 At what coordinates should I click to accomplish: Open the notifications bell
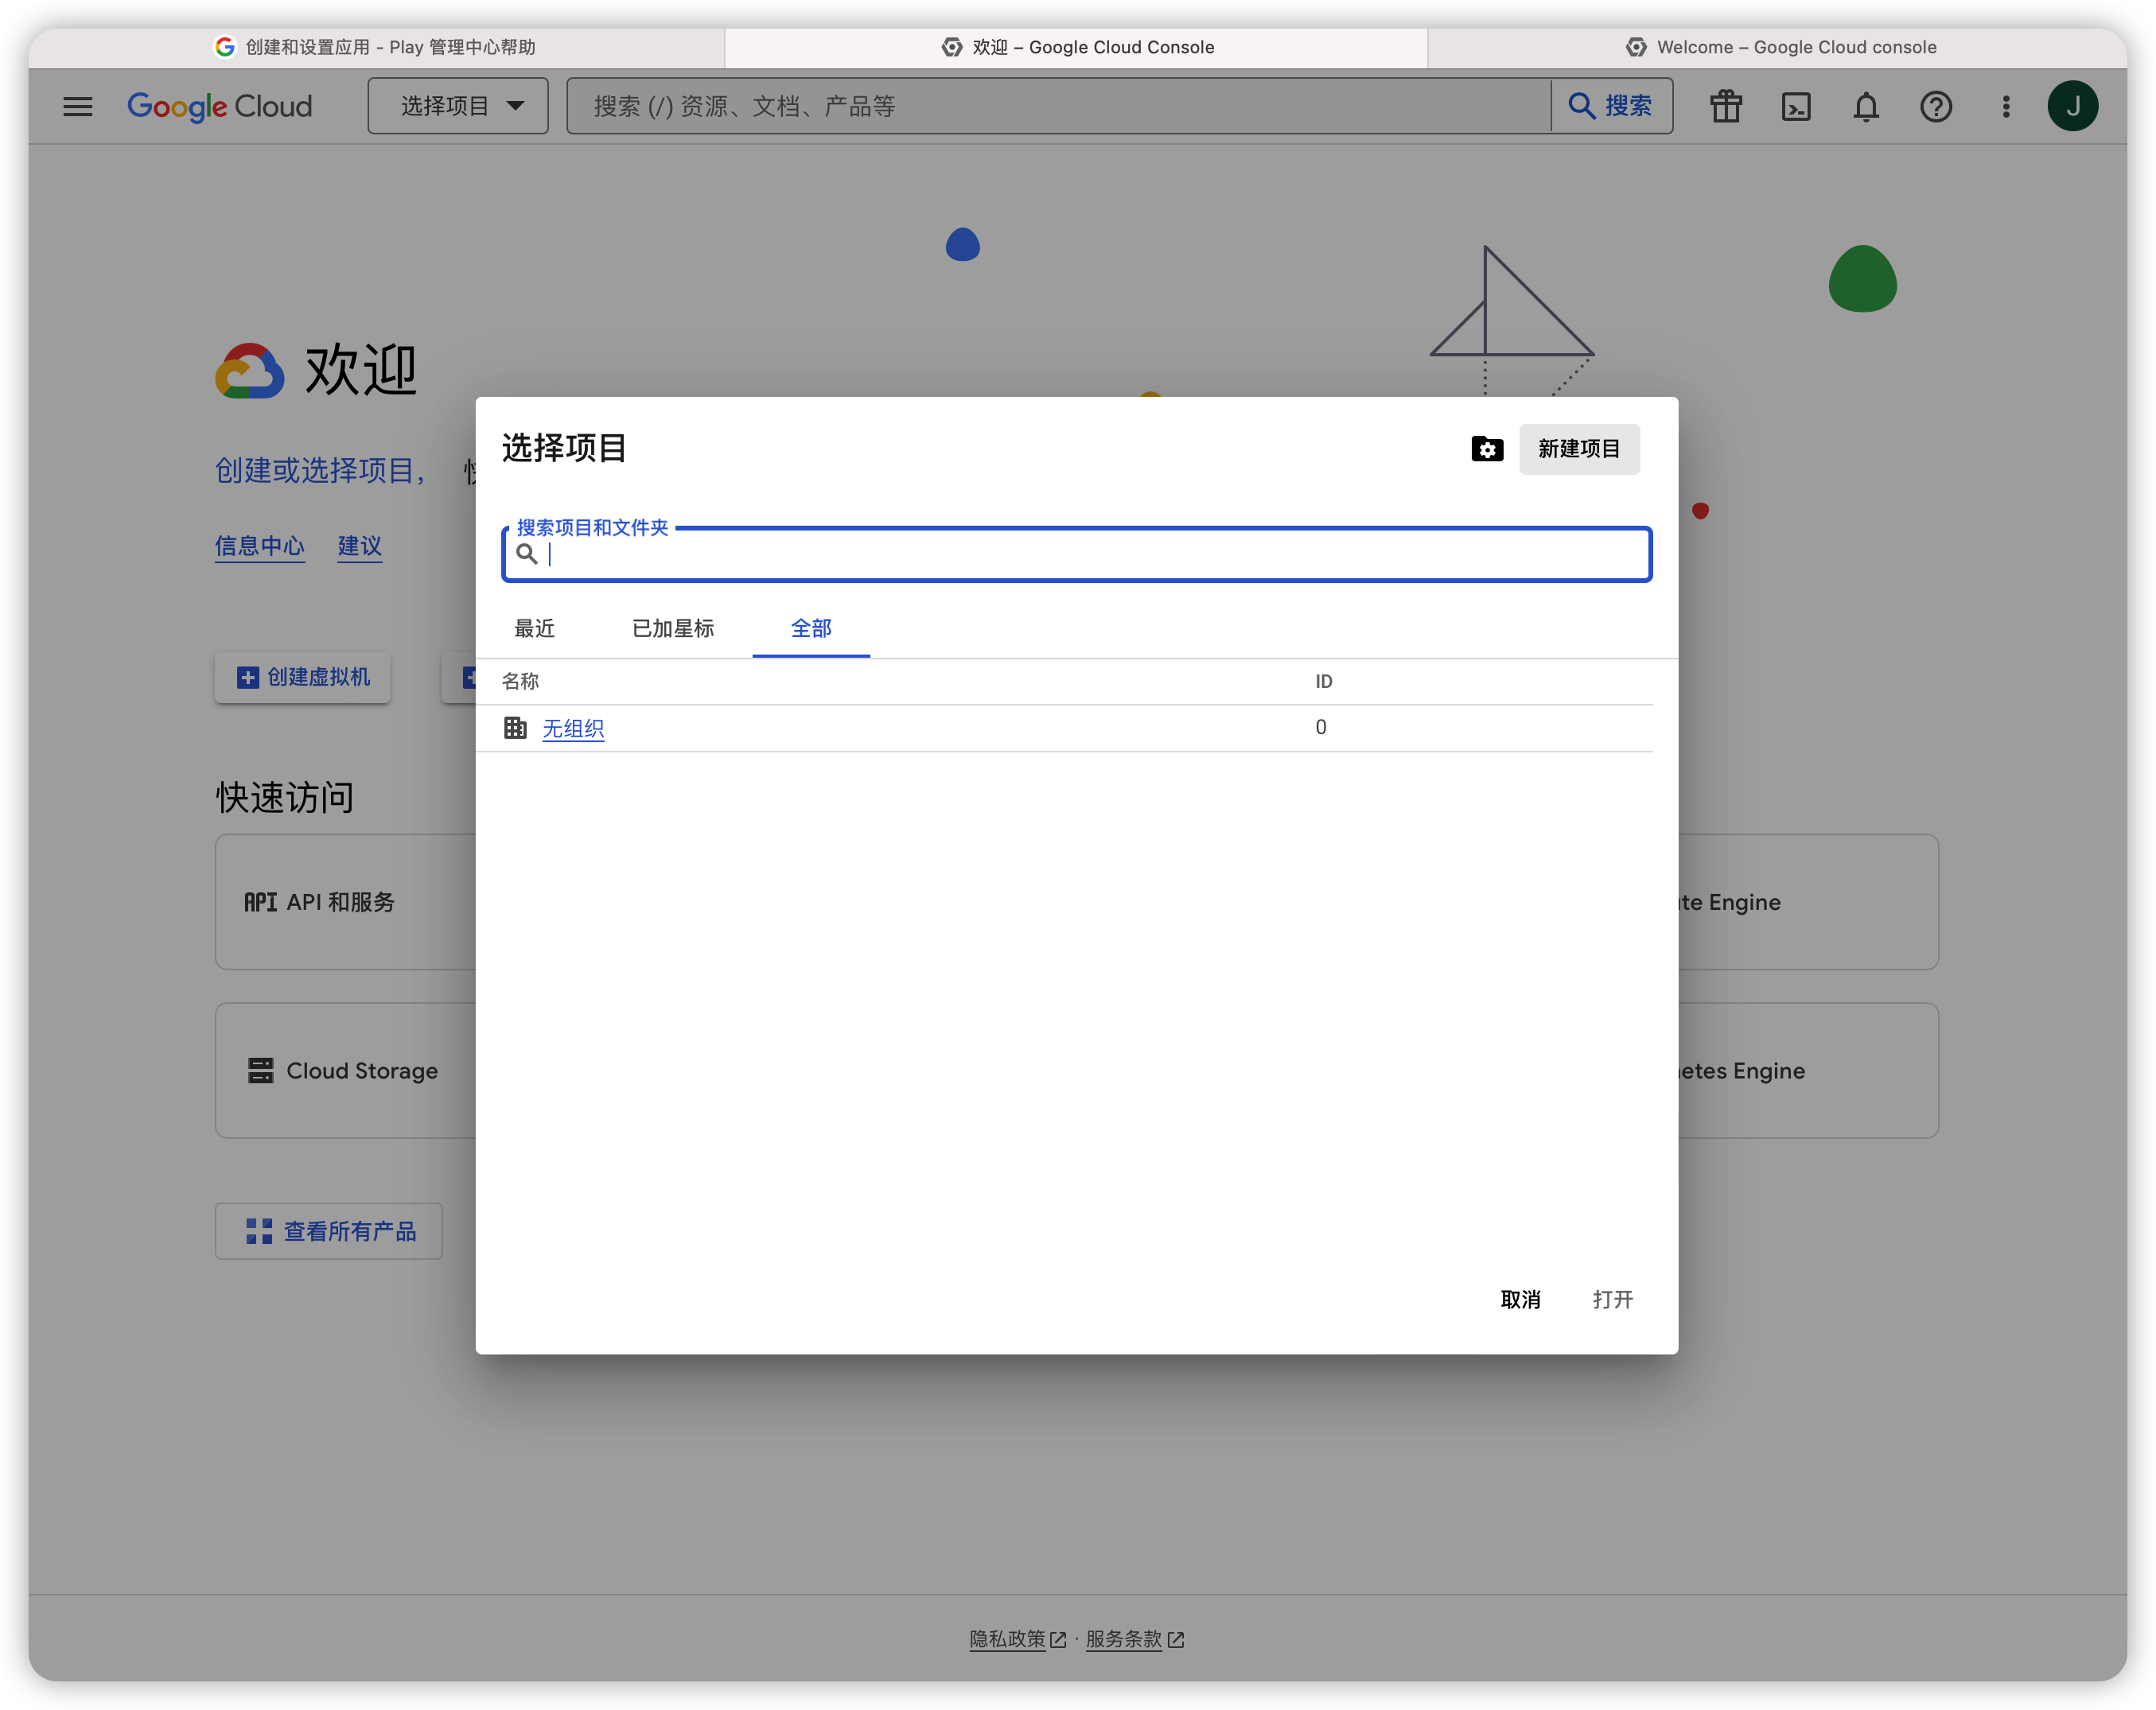(1866, 106)
